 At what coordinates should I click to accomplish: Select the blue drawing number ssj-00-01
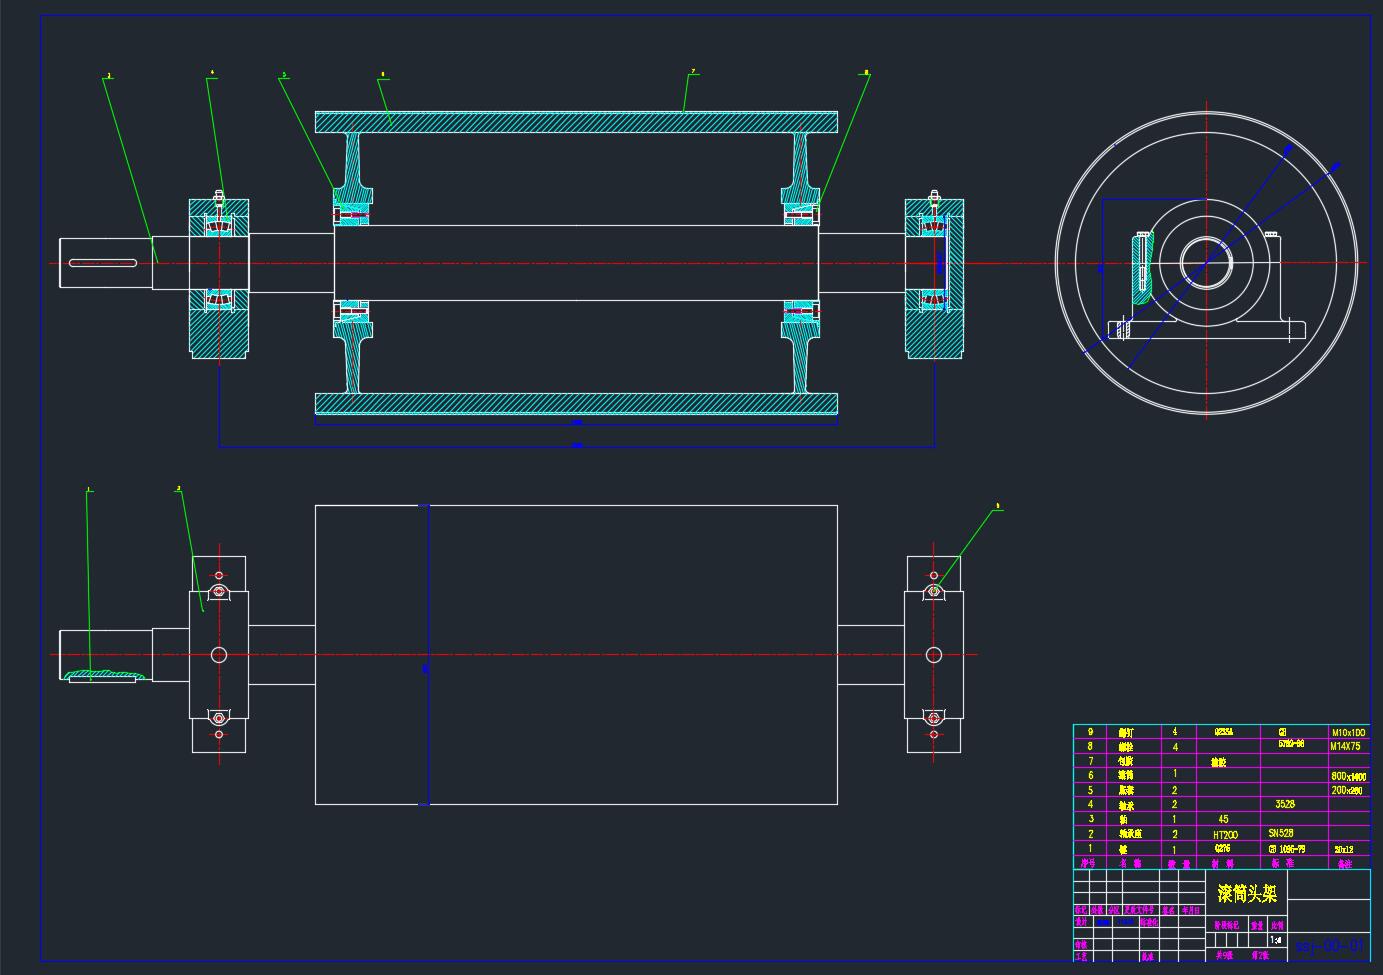tap(1329, 945)
